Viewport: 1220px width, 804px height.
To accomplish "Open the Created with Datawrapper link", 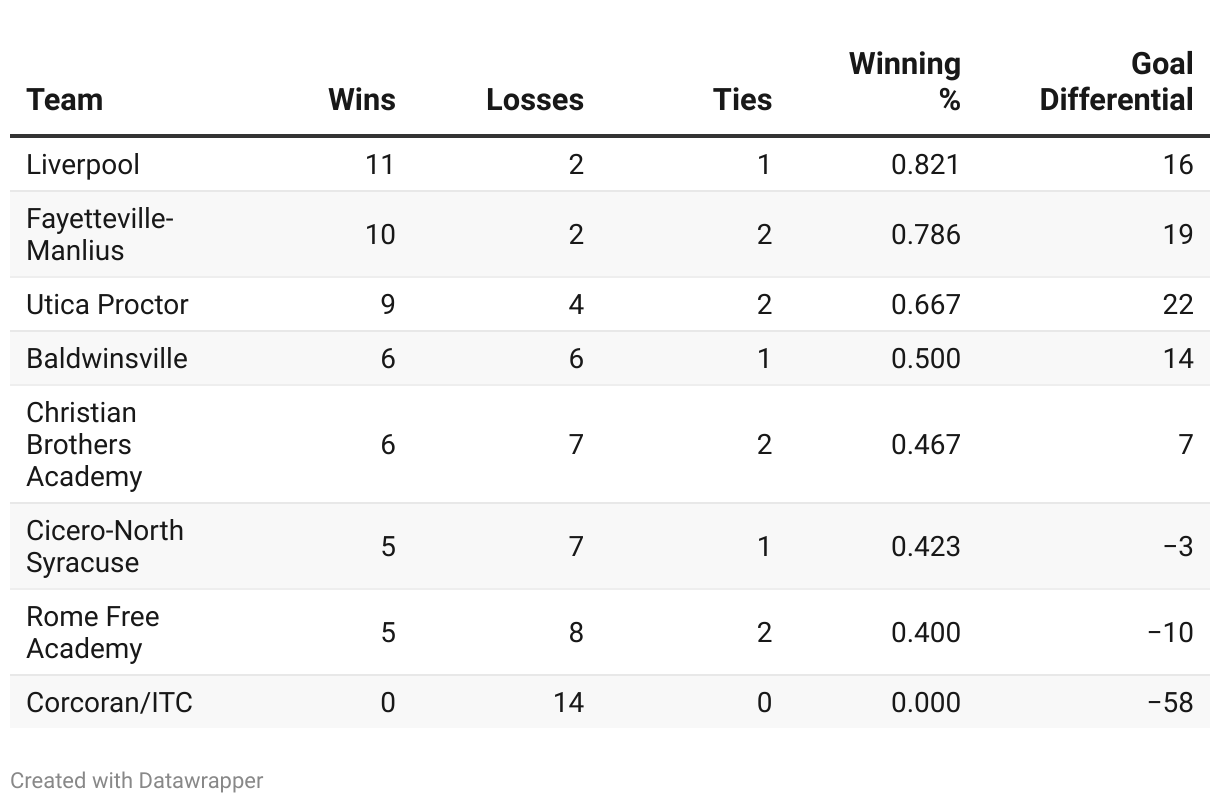I will tap(137, 780).
